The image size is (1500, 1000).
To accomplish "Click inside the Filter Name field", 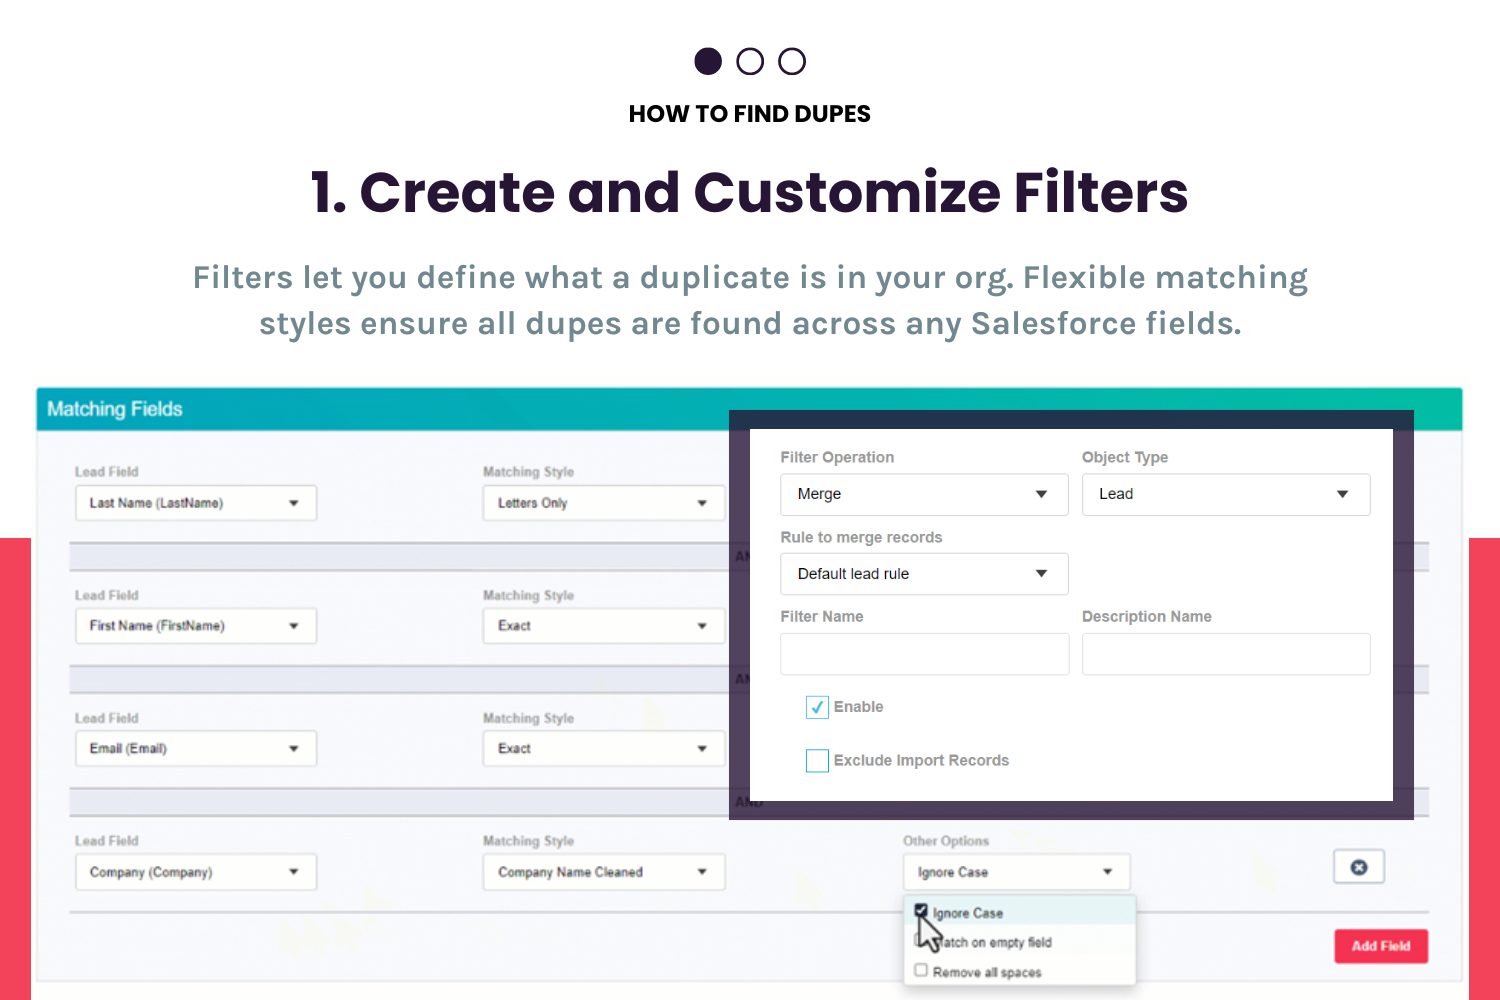I will [923, 653].
